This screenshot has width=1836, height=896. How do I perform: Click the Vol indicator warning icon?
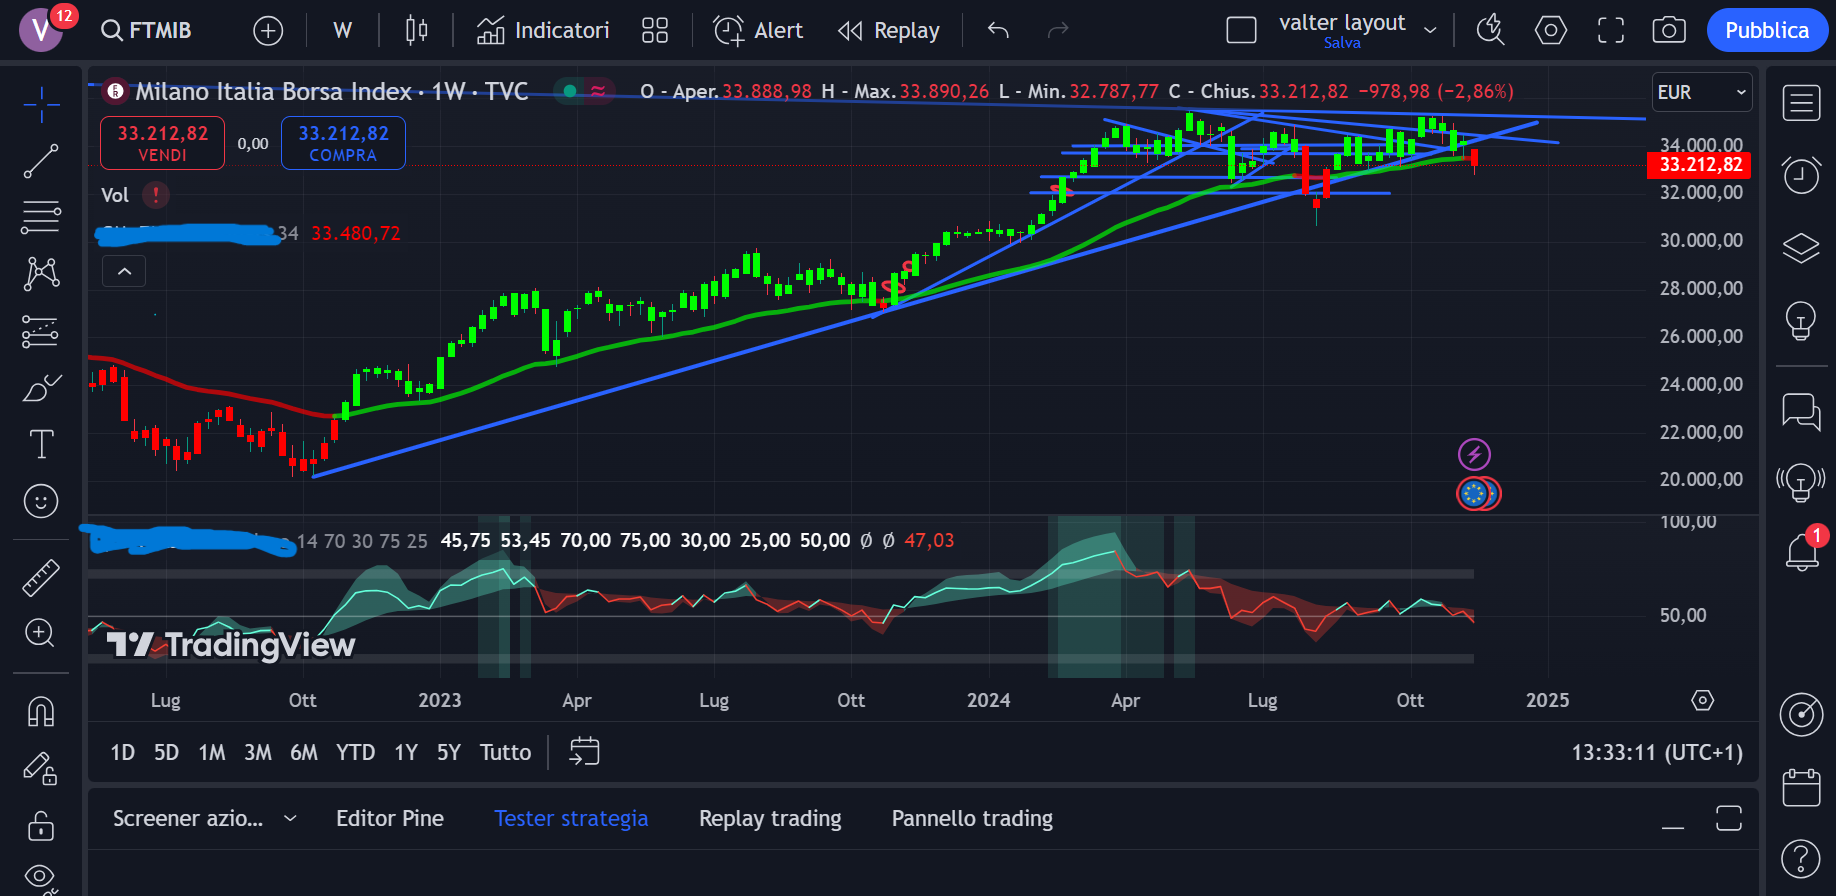pyautogui.click(x=156, y=195)
